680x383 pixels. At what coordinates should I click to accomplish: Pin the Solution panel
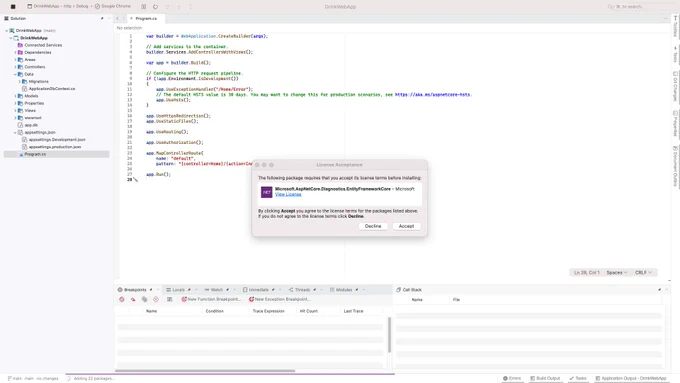(x=102, y=18)
